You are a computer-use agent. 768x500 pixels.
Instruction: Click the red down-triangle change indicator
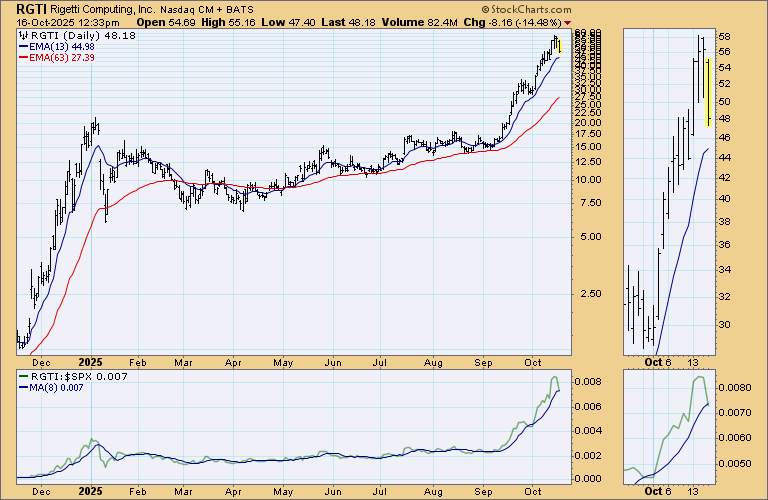tap(568, 23)
